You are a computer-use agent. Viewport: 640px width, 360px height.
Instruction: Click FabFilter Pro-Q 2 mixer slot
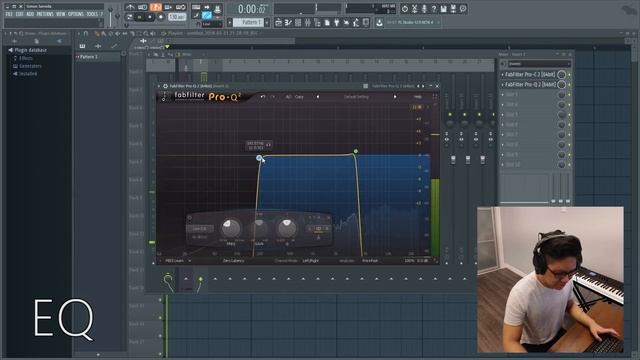coord(530,84)
